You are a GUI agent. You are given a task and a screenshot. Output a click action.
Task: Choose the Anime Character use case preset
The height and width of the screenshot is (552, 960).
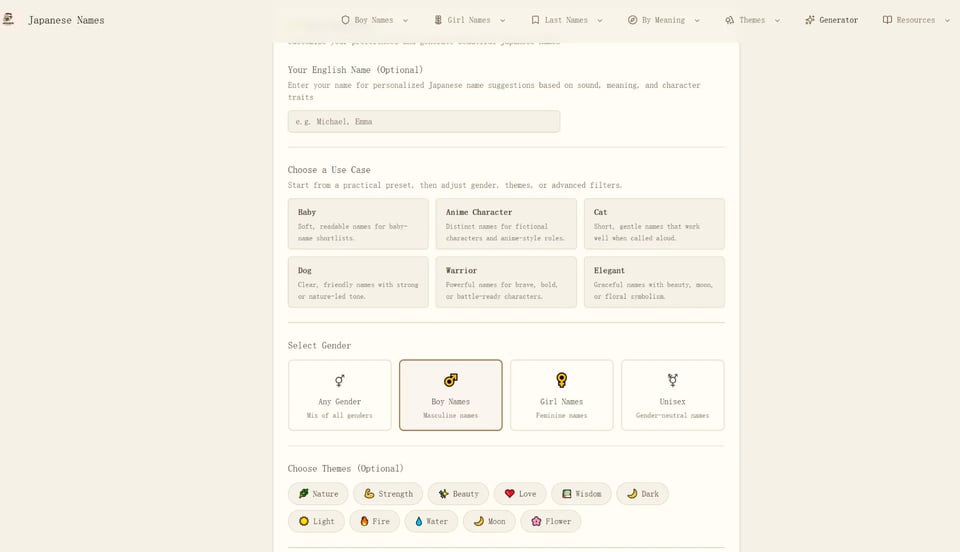(506, 223)
